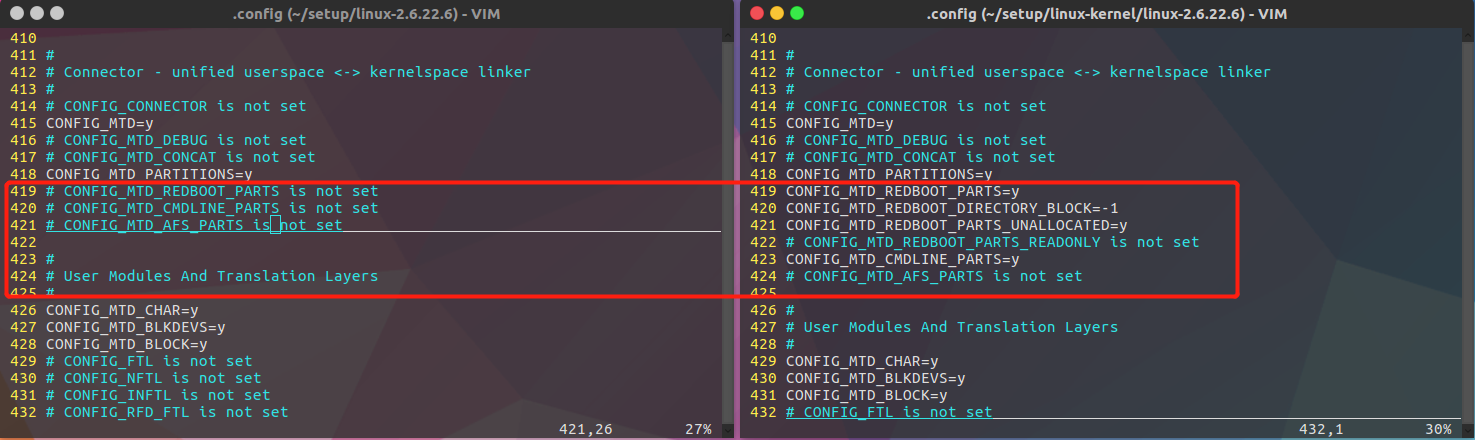Click CONFIG_MTD_REDBOOT_DIRECTORY_BLOCK=-1 in right window
The height and width of the screenshot is (440, 1475).
click(952, 208)
